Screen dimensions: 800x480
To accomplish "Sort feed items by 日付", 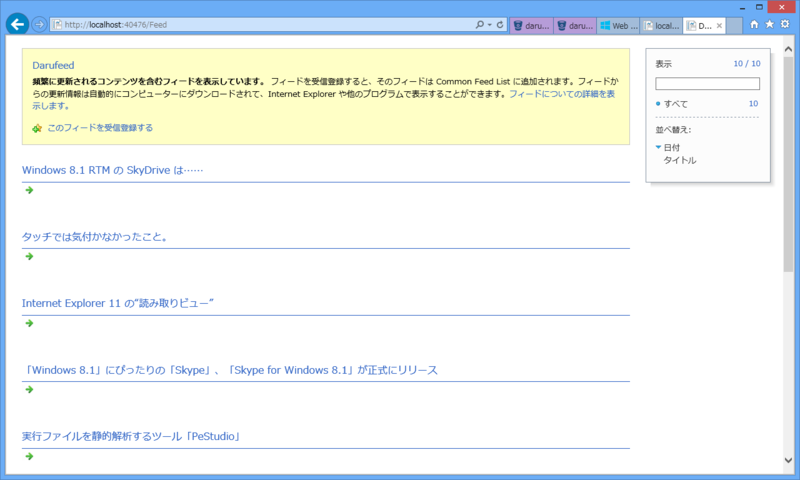I will point(671,147).
